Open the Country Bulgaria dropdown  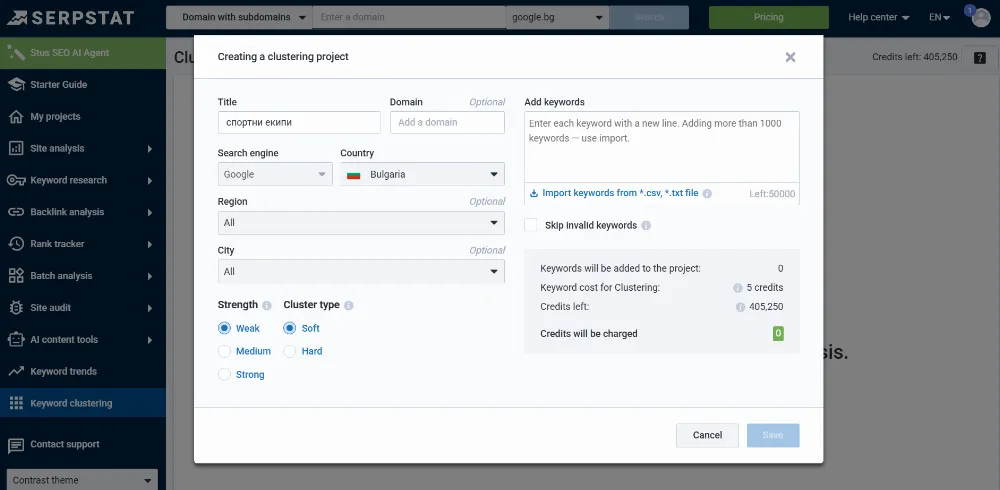pyautogui.click(x=422, y=174)
